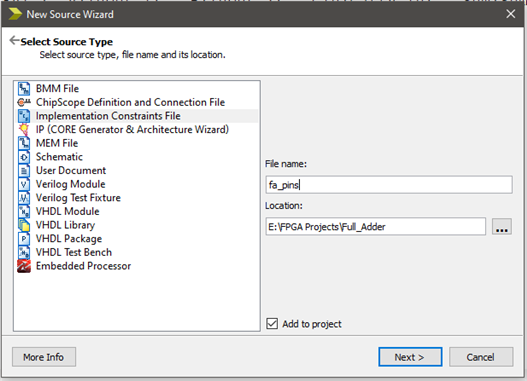The image size is (527, 381).
Task: Open the location browse (...) button
Action: click(x=502, y=227)
